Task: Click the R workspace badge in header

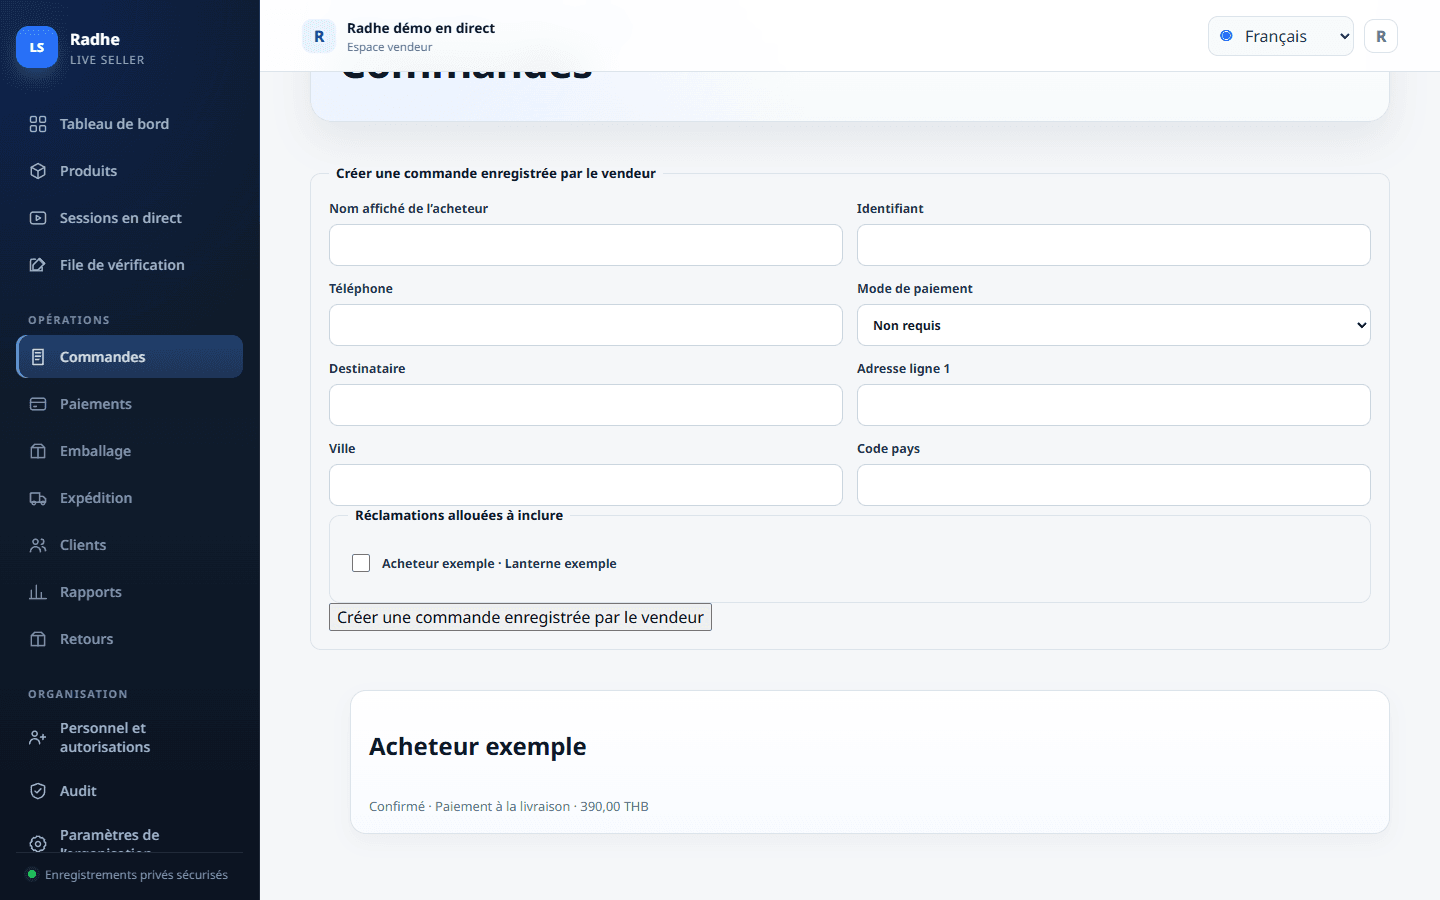Action: pyautogui.click(x=319, y=36)
